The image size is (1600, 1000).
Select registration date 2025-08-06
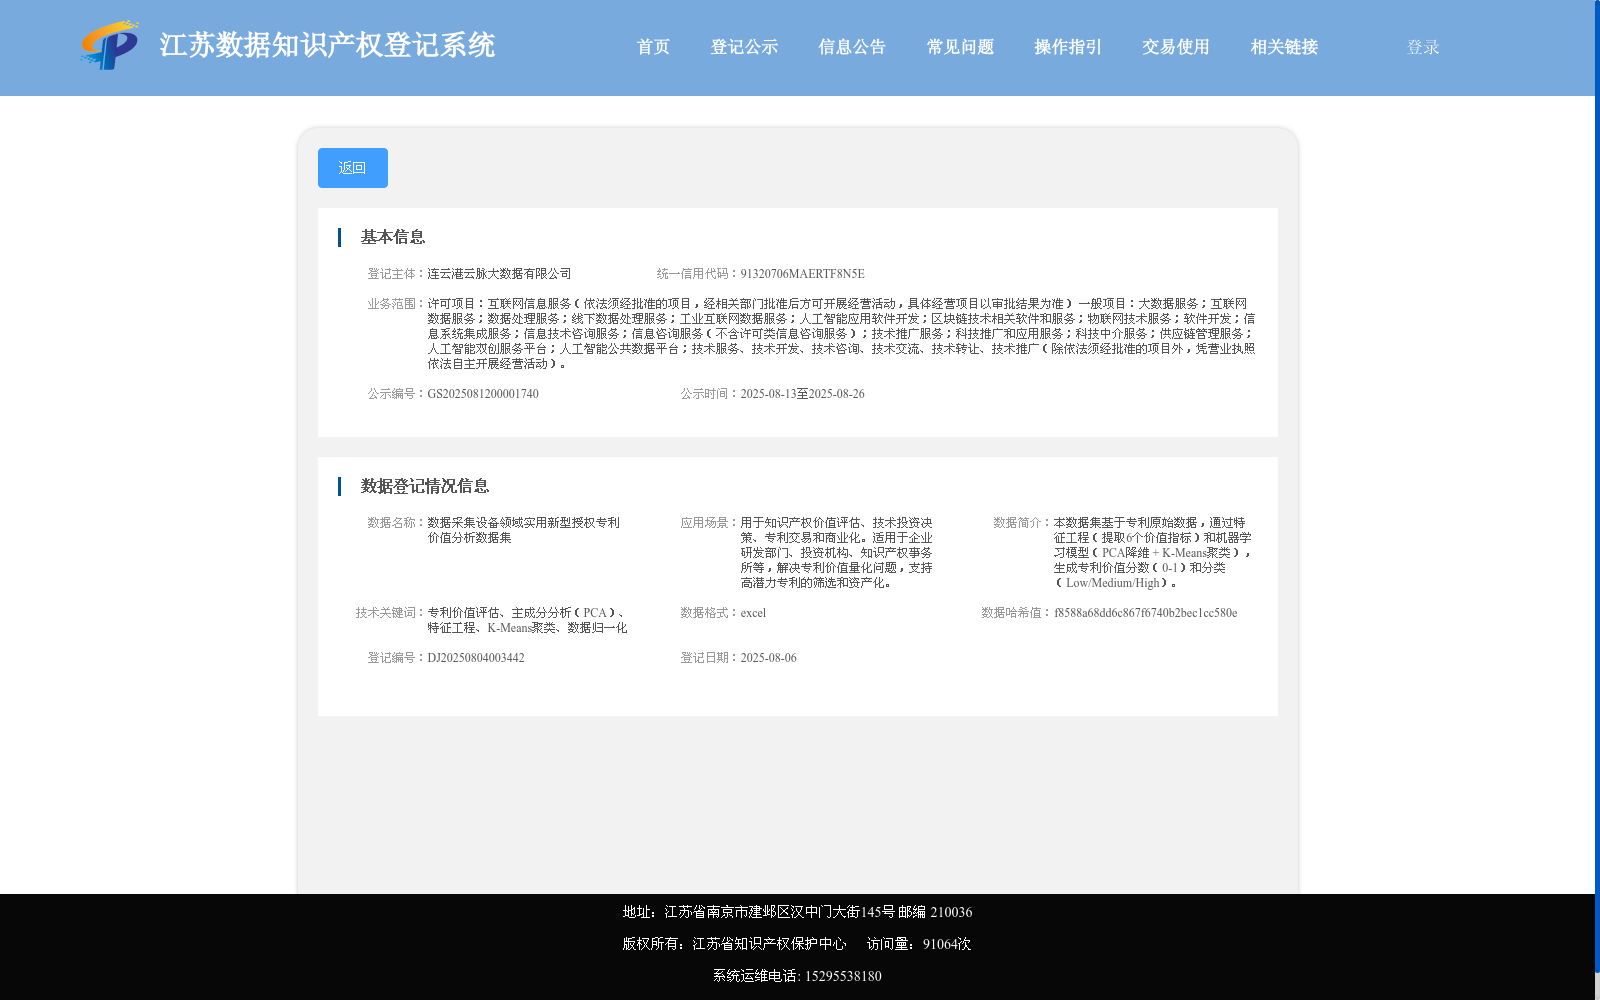tap(768, 658)
